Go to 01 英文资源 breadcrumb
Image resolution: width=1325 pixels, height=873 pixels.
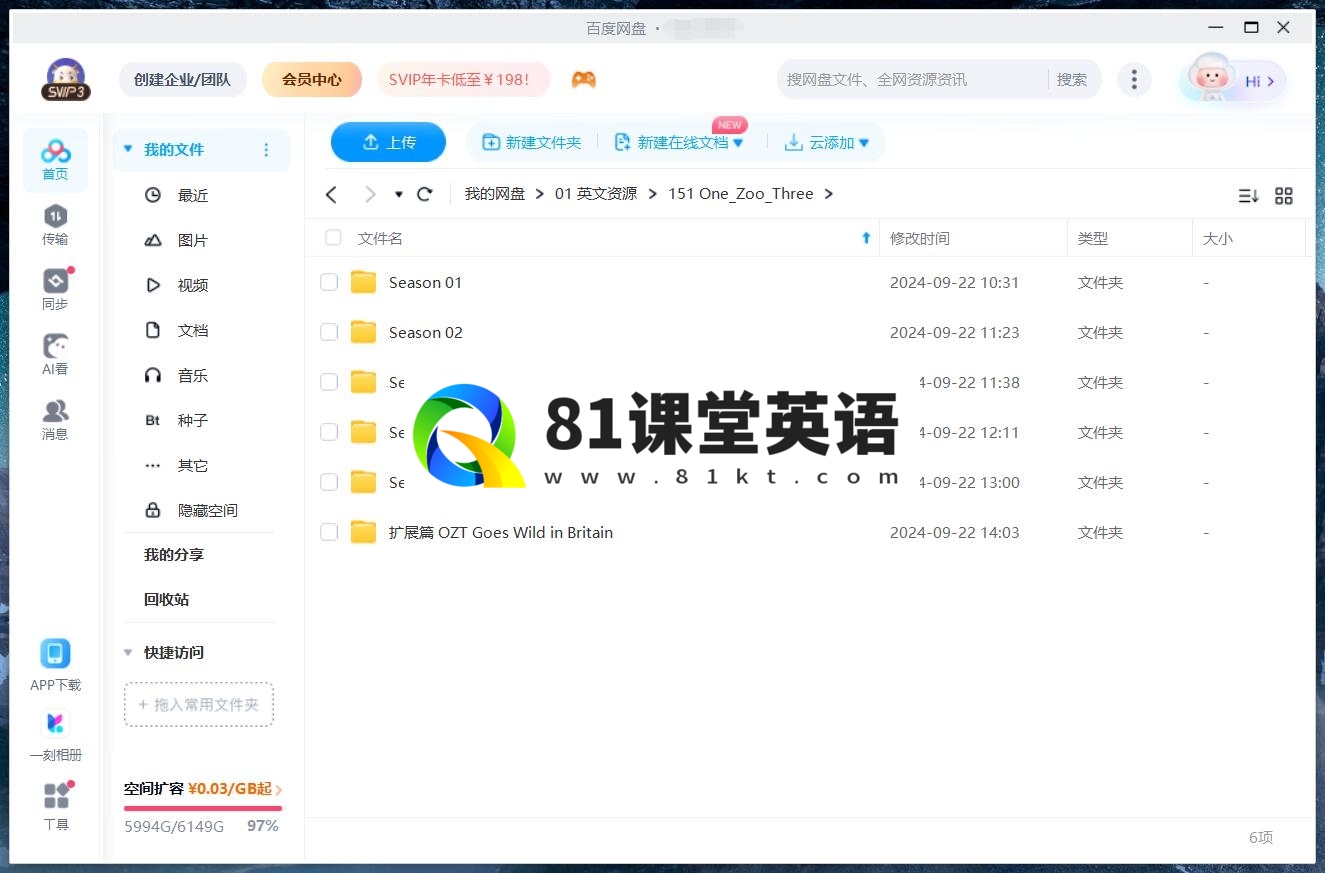tap(596, 194)
